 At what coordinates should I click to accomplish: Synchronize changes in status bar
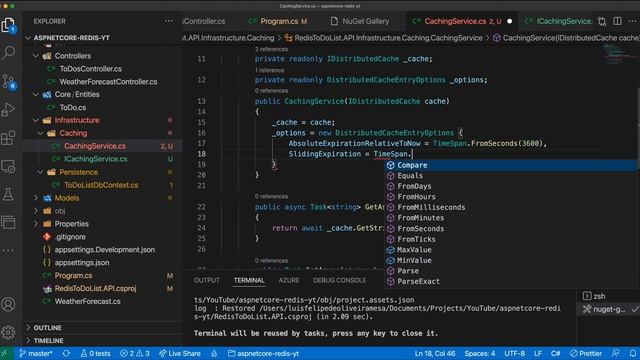click(66, 353)
